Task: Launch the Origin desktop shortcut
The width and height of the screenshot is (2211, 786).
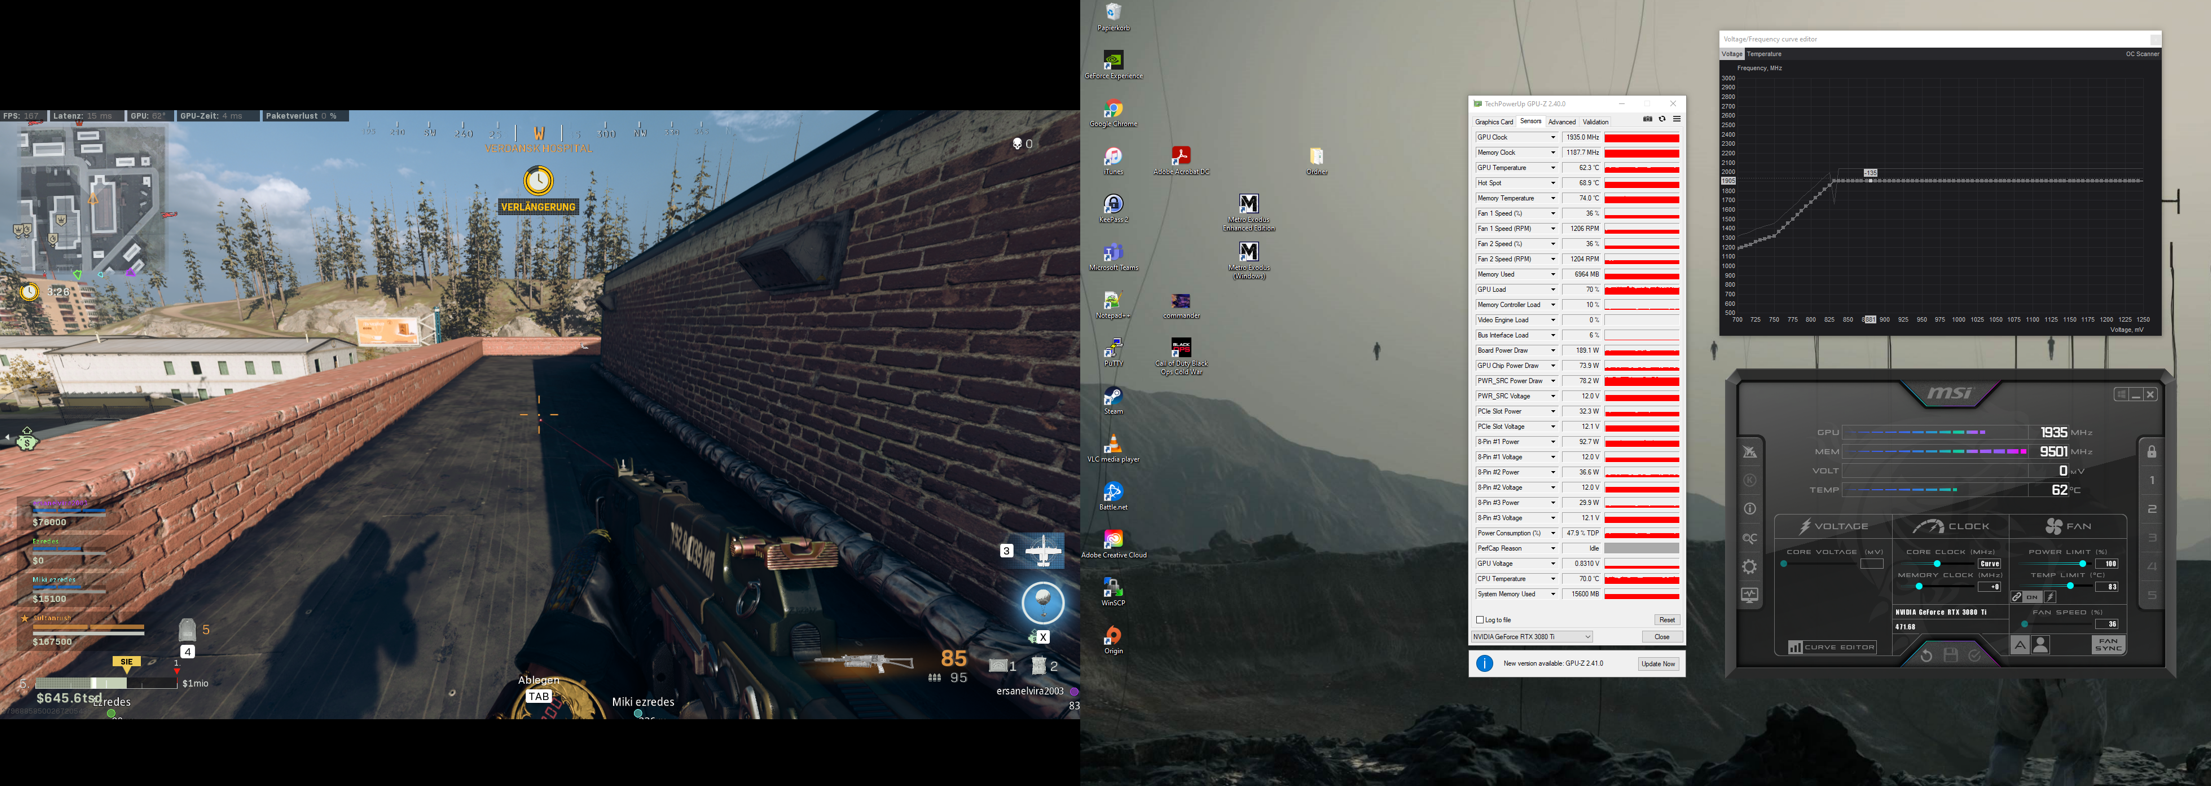Action: [1113, 640]
